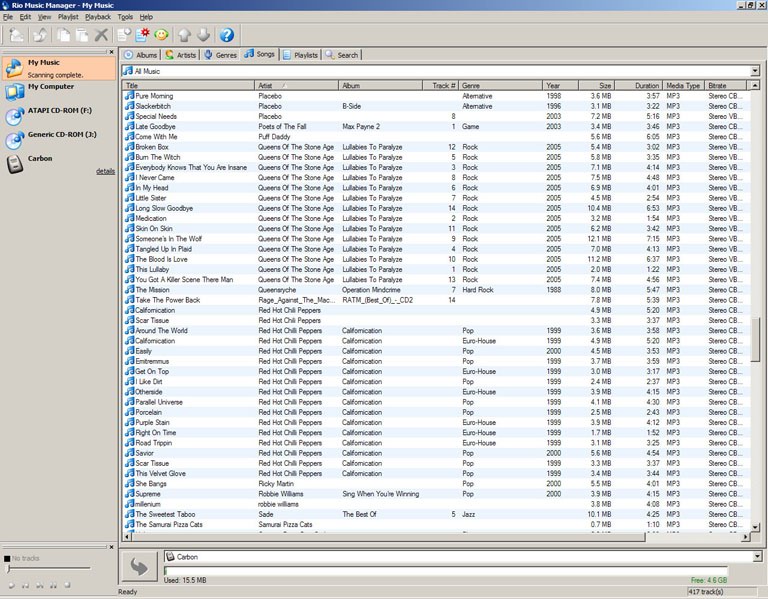Switch to the Albums tab
768x599 pixels.
pyautogui.click(x=141, y=55)
